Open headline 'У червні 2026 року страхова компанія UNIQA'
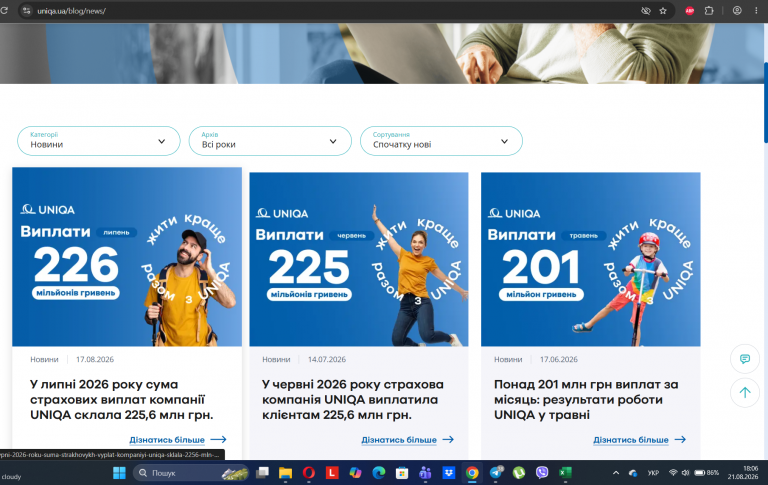This screenshot has height=485, width=768. pyautogui.click(x=353, y=399)
